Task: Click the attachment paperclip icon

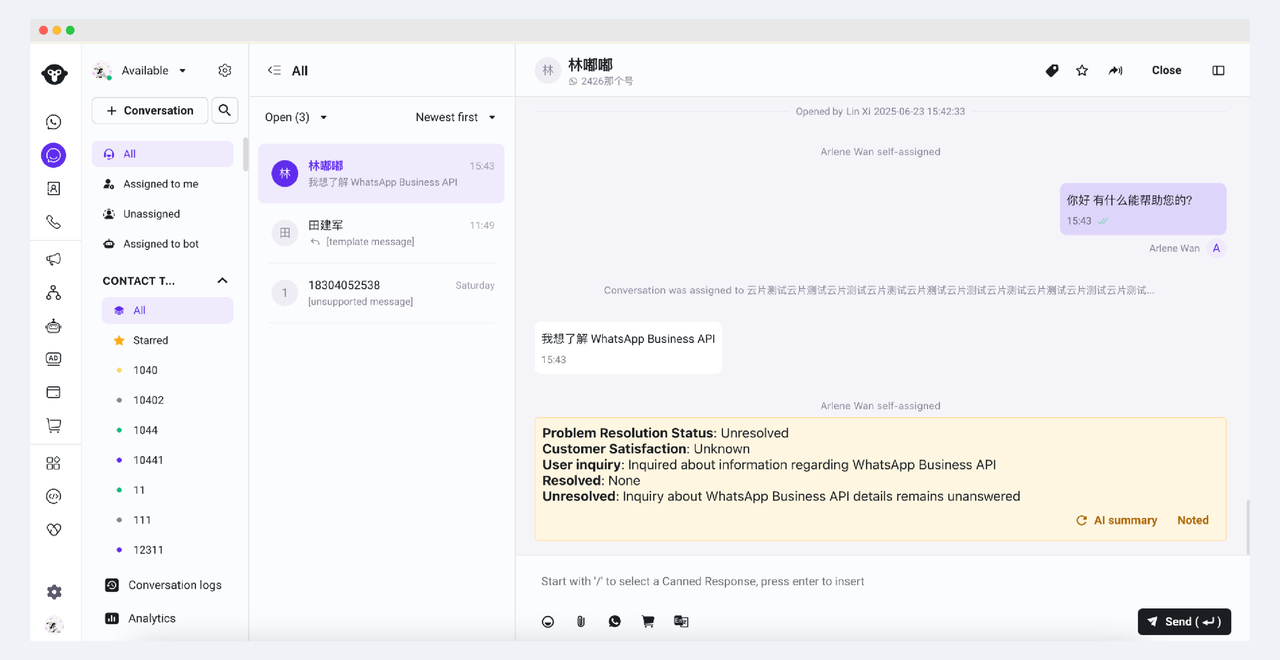Action: point(581,622)
